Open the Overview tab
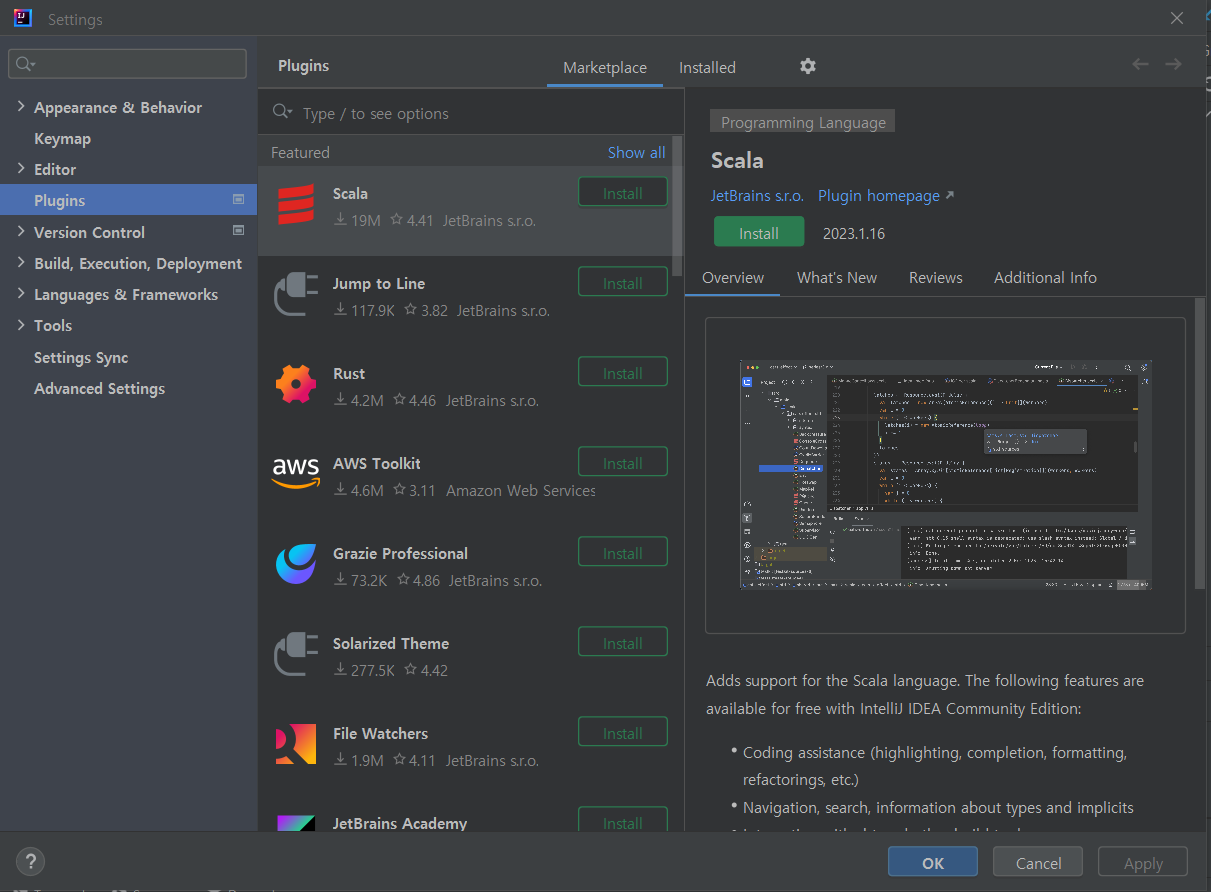This screenshot has height=892, width=1211. click(733, 278)
